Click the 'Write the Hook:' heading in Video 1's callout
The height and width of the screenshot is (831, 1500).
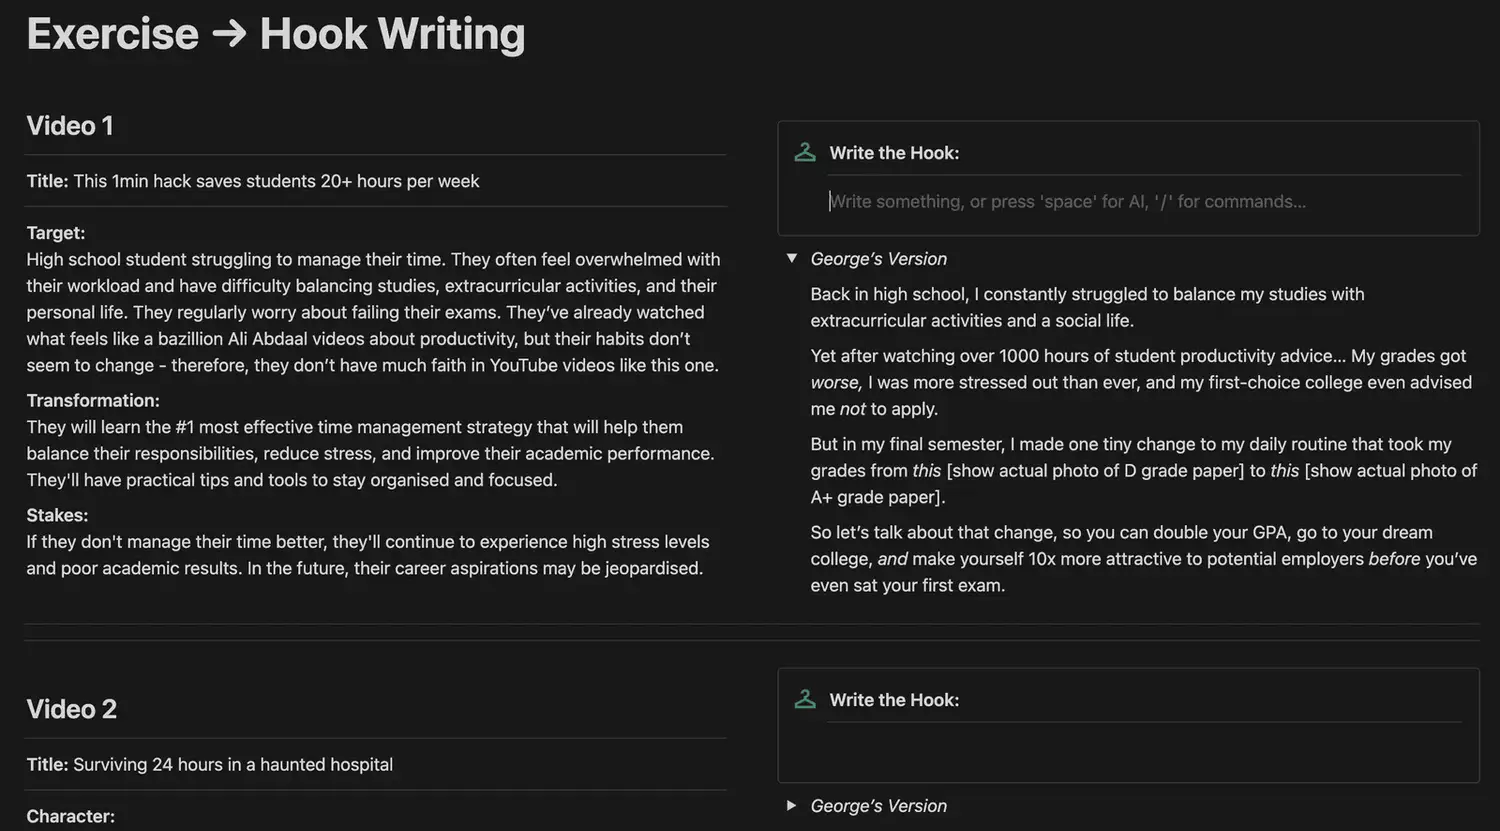894,153
